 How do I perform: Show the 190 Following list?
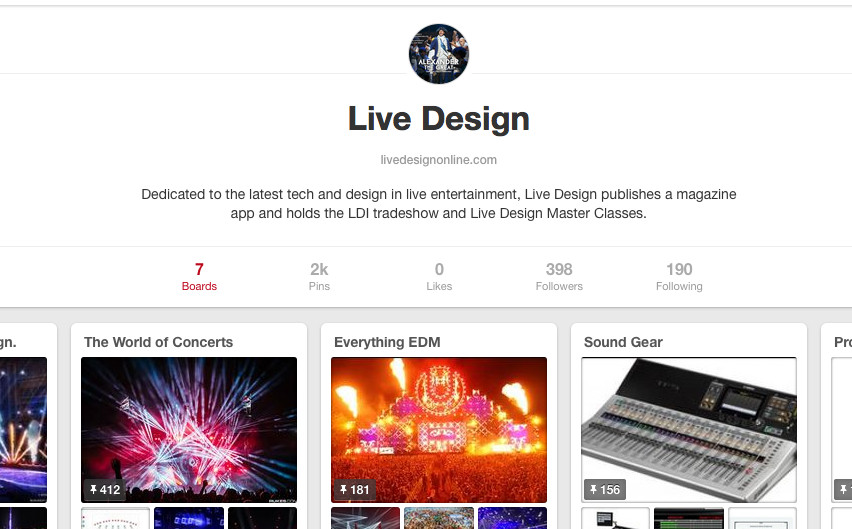[679, 276]
